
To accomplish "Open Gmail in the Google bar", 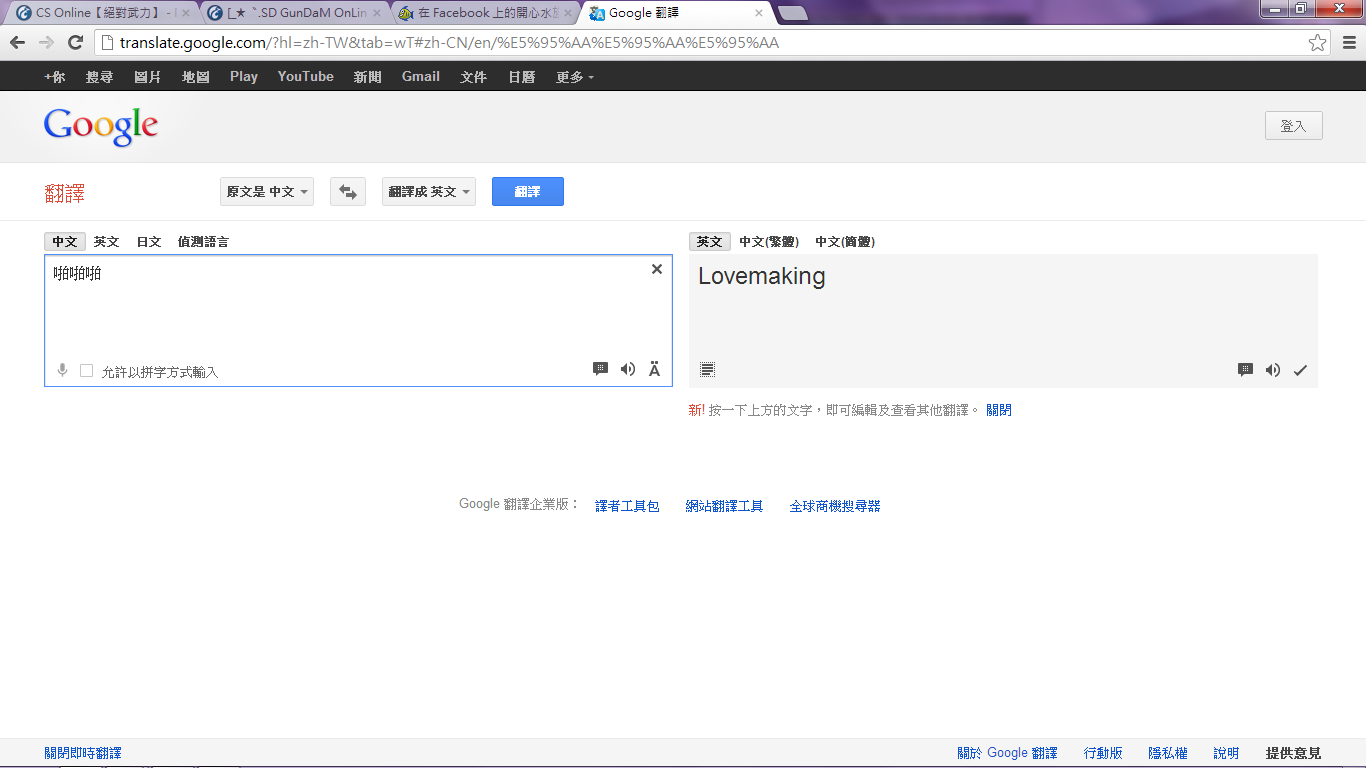I will [421, 77].
